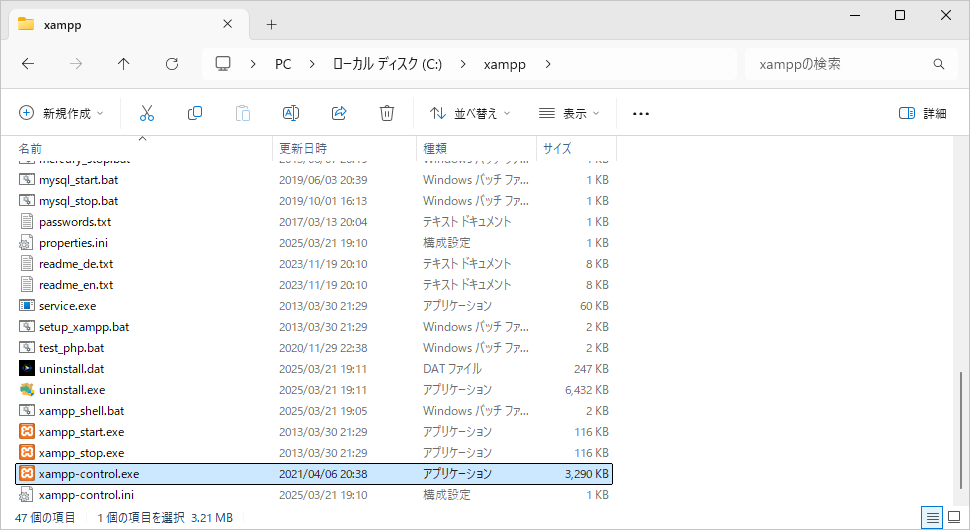Click the Cut scissors icon in toolbar
The image size is (970, 530).
[x=147, y=113]
